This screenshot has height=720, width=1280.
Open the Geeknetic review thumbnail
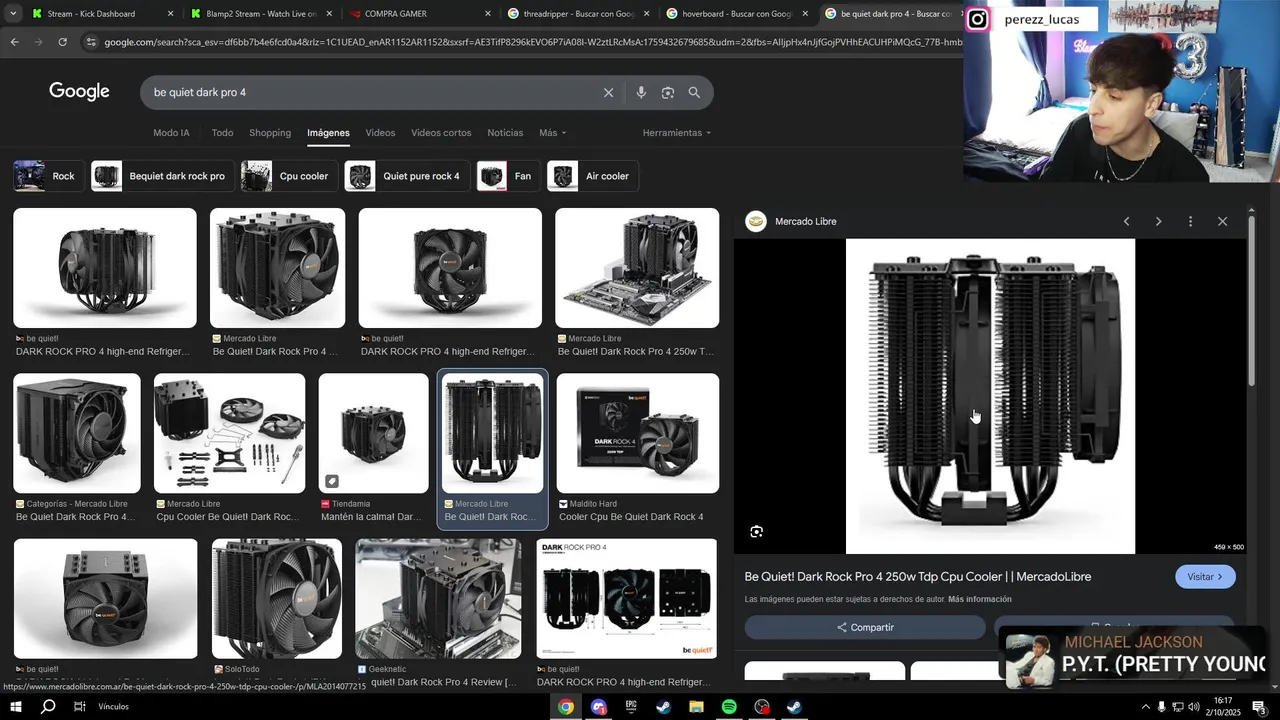click(438, 598)
